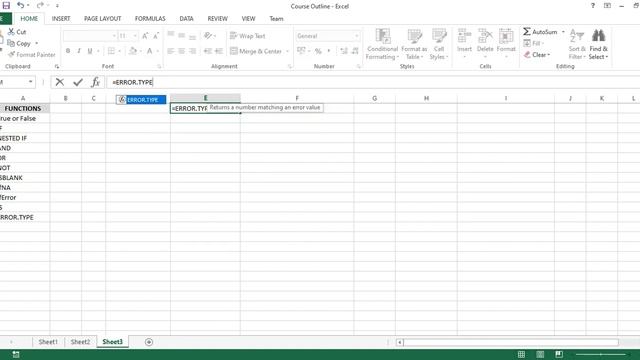The image size is (640, 360).
Task: Toggle Merge & Center
Action: [256, 51]
